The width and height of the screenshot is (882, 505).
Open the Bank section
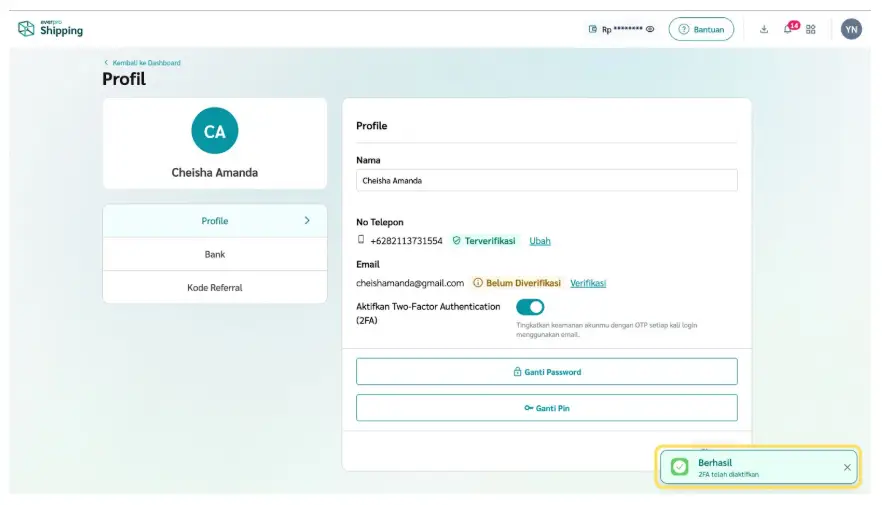click(x=214, y=254)
